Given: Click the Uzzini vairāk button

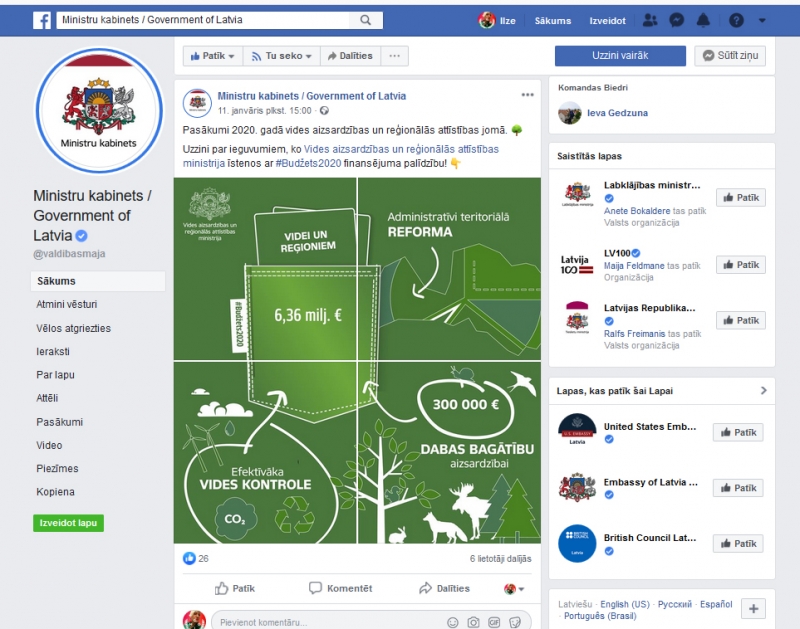Looking at the screenshot, I should 620,56.
